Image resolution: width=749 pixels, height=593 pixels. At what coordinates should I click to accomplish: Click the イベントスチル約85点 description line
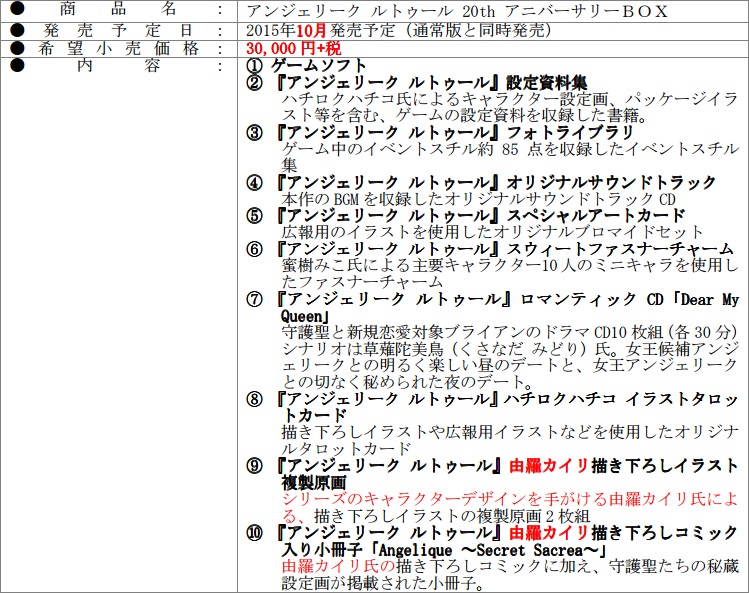[510, 149]
